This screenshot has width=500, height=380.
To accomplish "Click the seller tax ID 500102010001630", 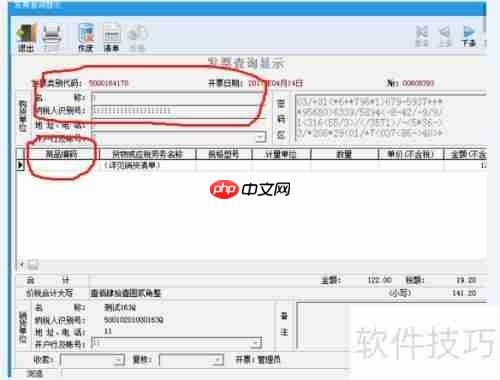I will tap(134, 320).
